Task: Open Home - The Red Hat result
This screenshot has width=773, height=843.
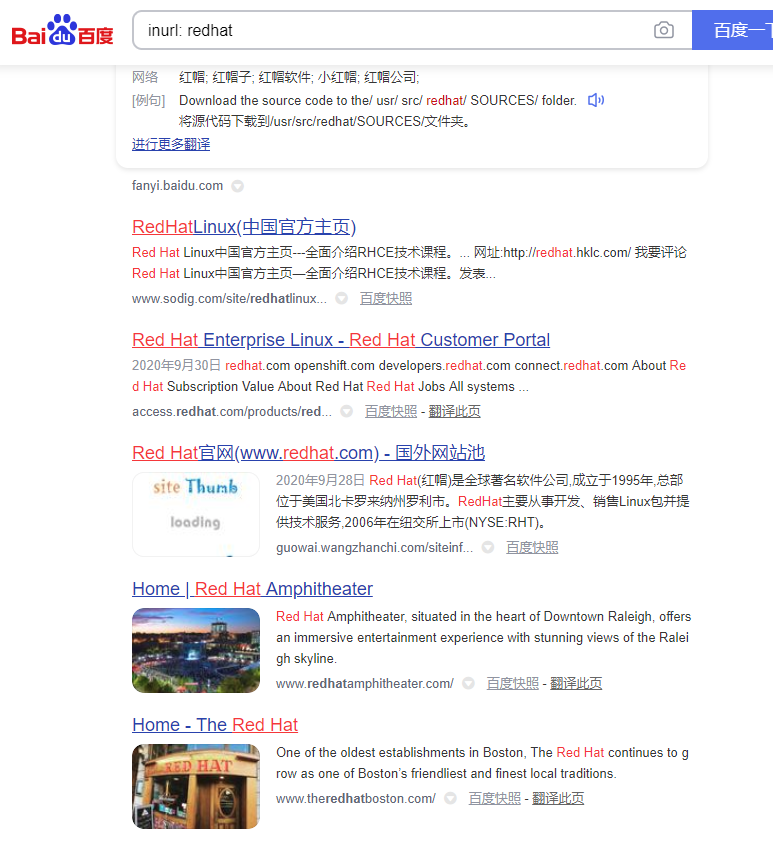Action: (x=214, y=725)
